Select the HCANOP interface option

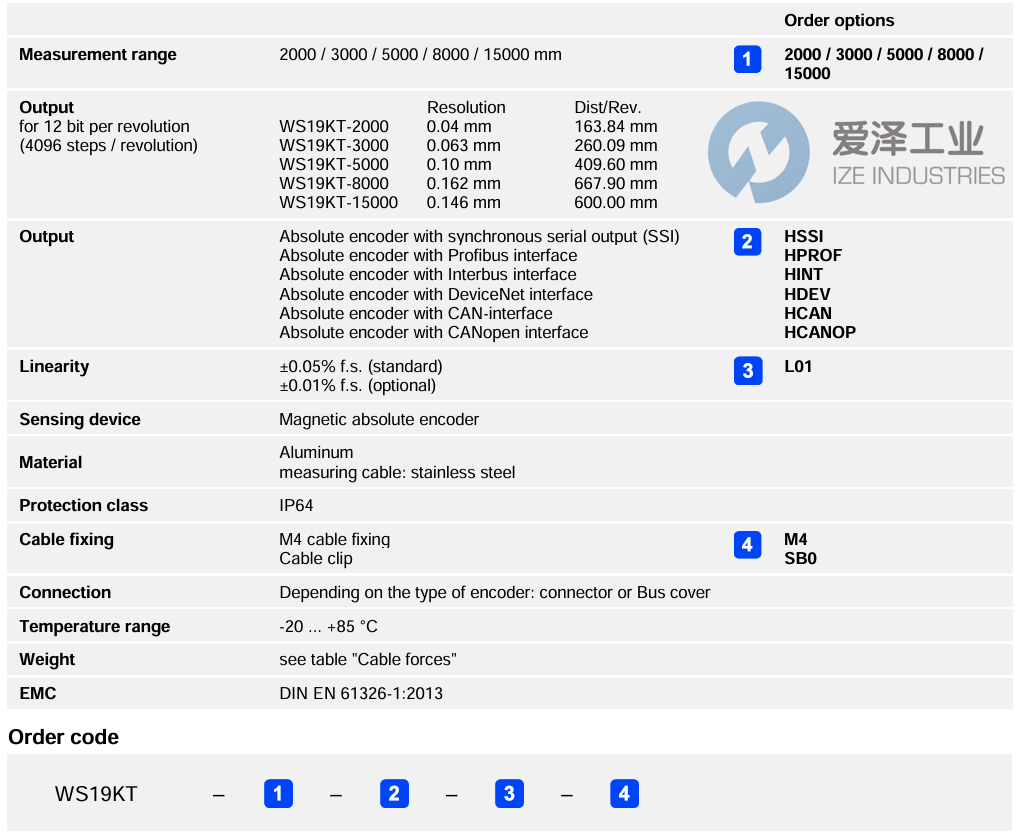tap(820, 332)
